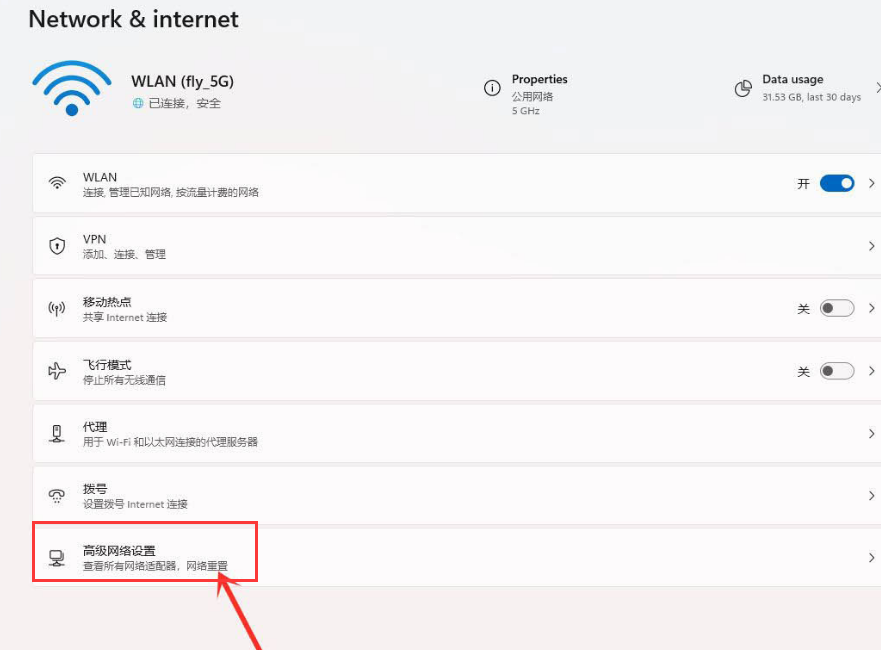Expand the 代理 settings chevron

point(870,432)
